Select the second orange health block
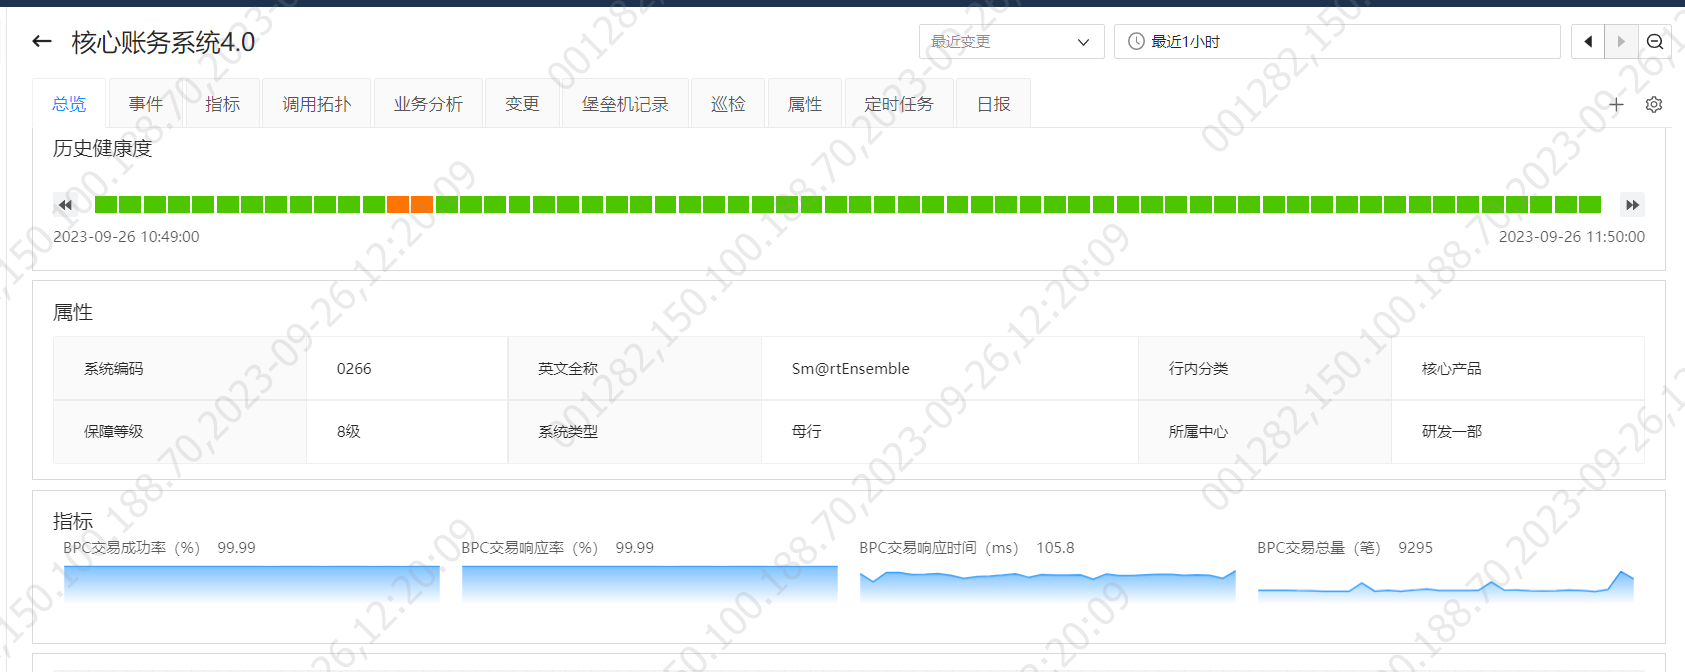 422,205
